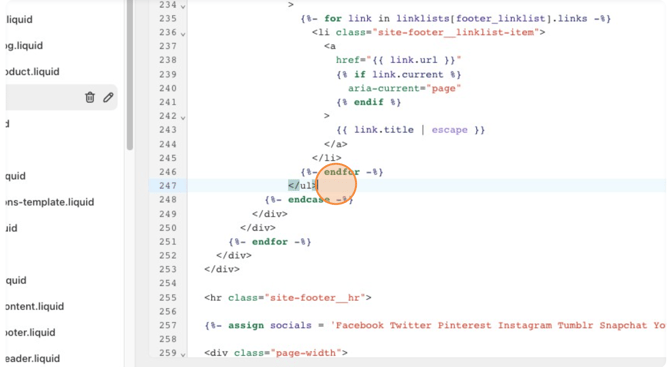Click line number 247 in gutter
Screen dimensions: 670x367
[168, 185]
